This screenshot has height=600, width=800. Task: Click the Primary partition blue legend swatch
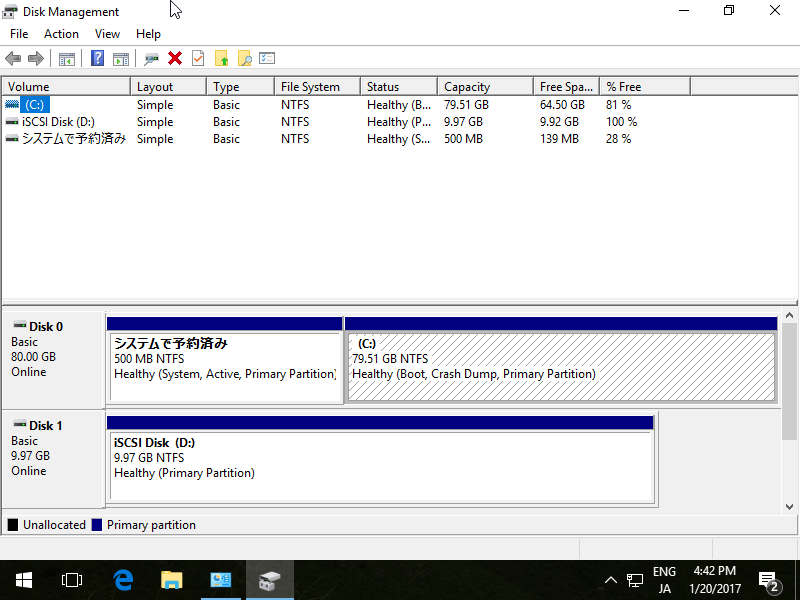pyautogui.click(x=97, y=524)
